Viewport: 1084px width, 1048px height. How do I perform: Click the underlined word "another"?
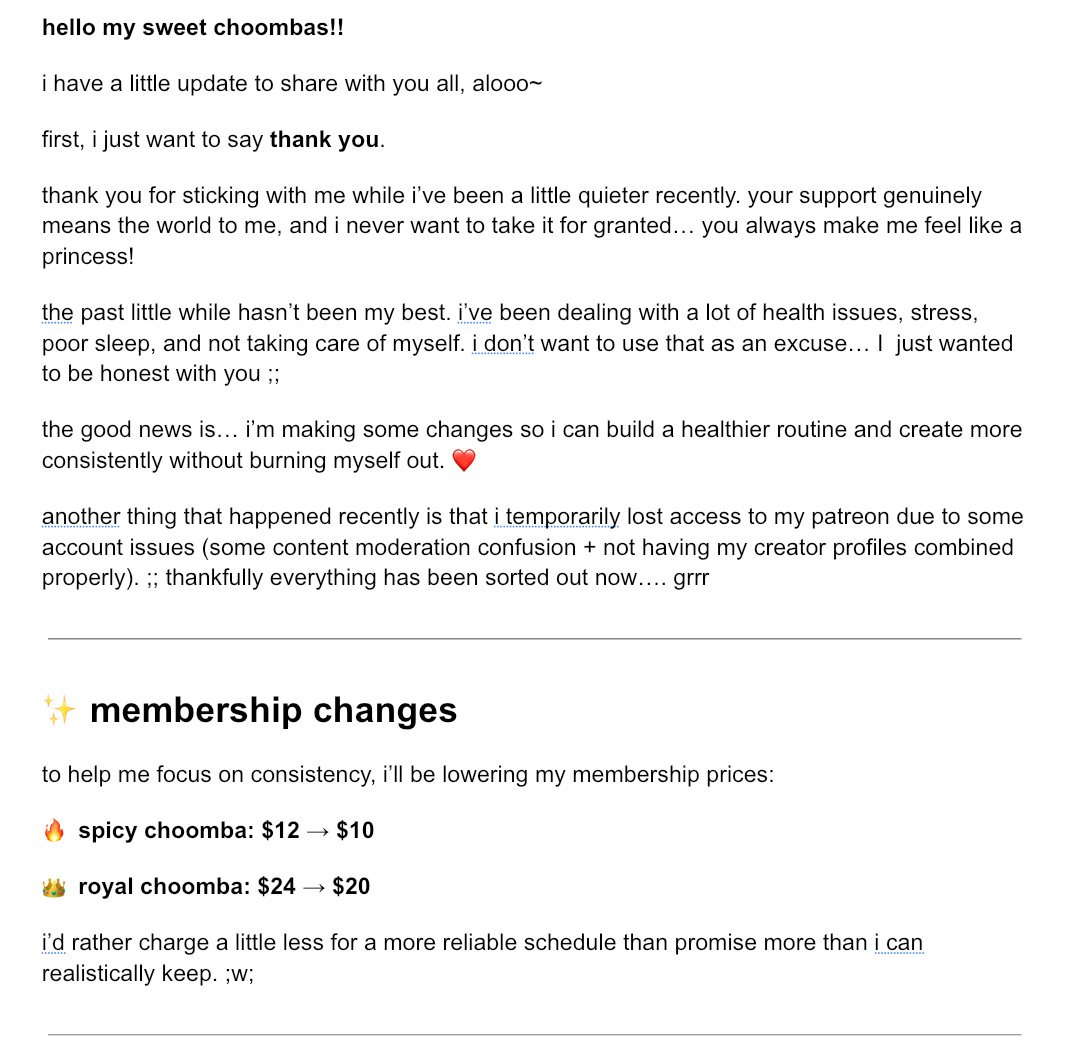[x=81, y=516]
